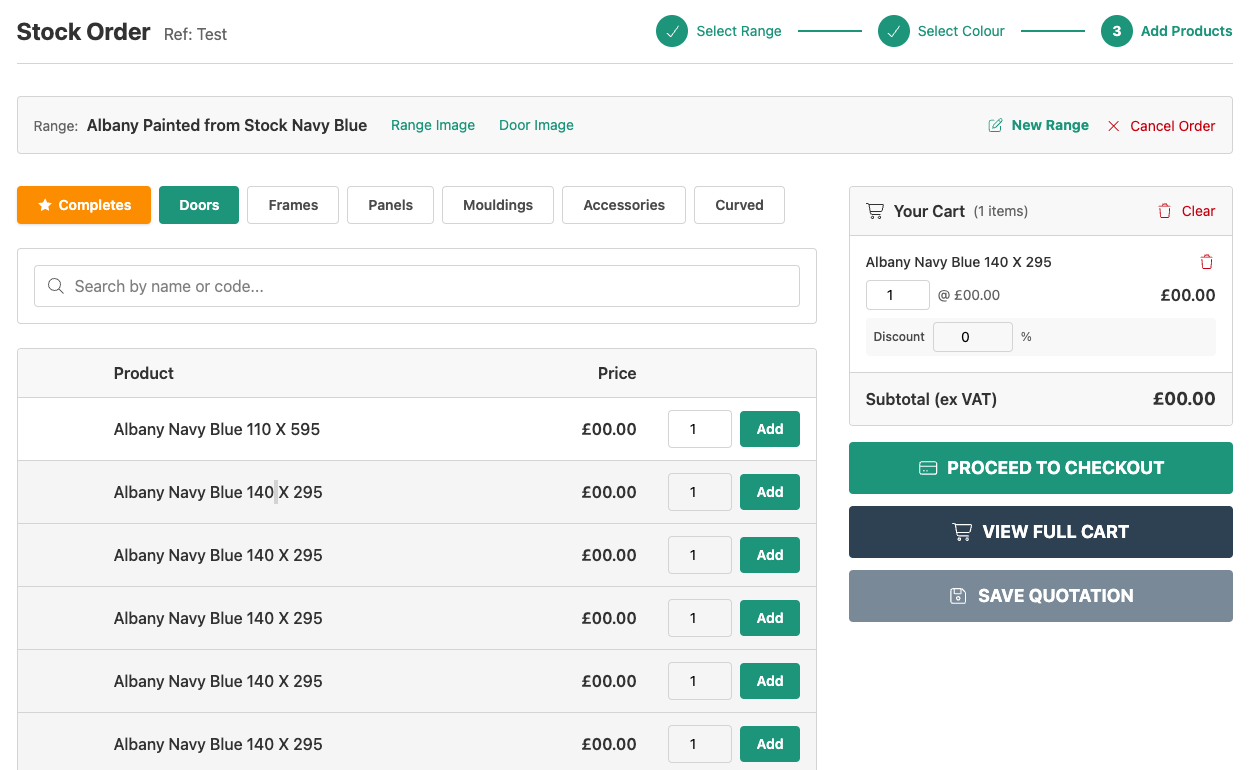Click the Discount percentage field

tap(973, 337)
